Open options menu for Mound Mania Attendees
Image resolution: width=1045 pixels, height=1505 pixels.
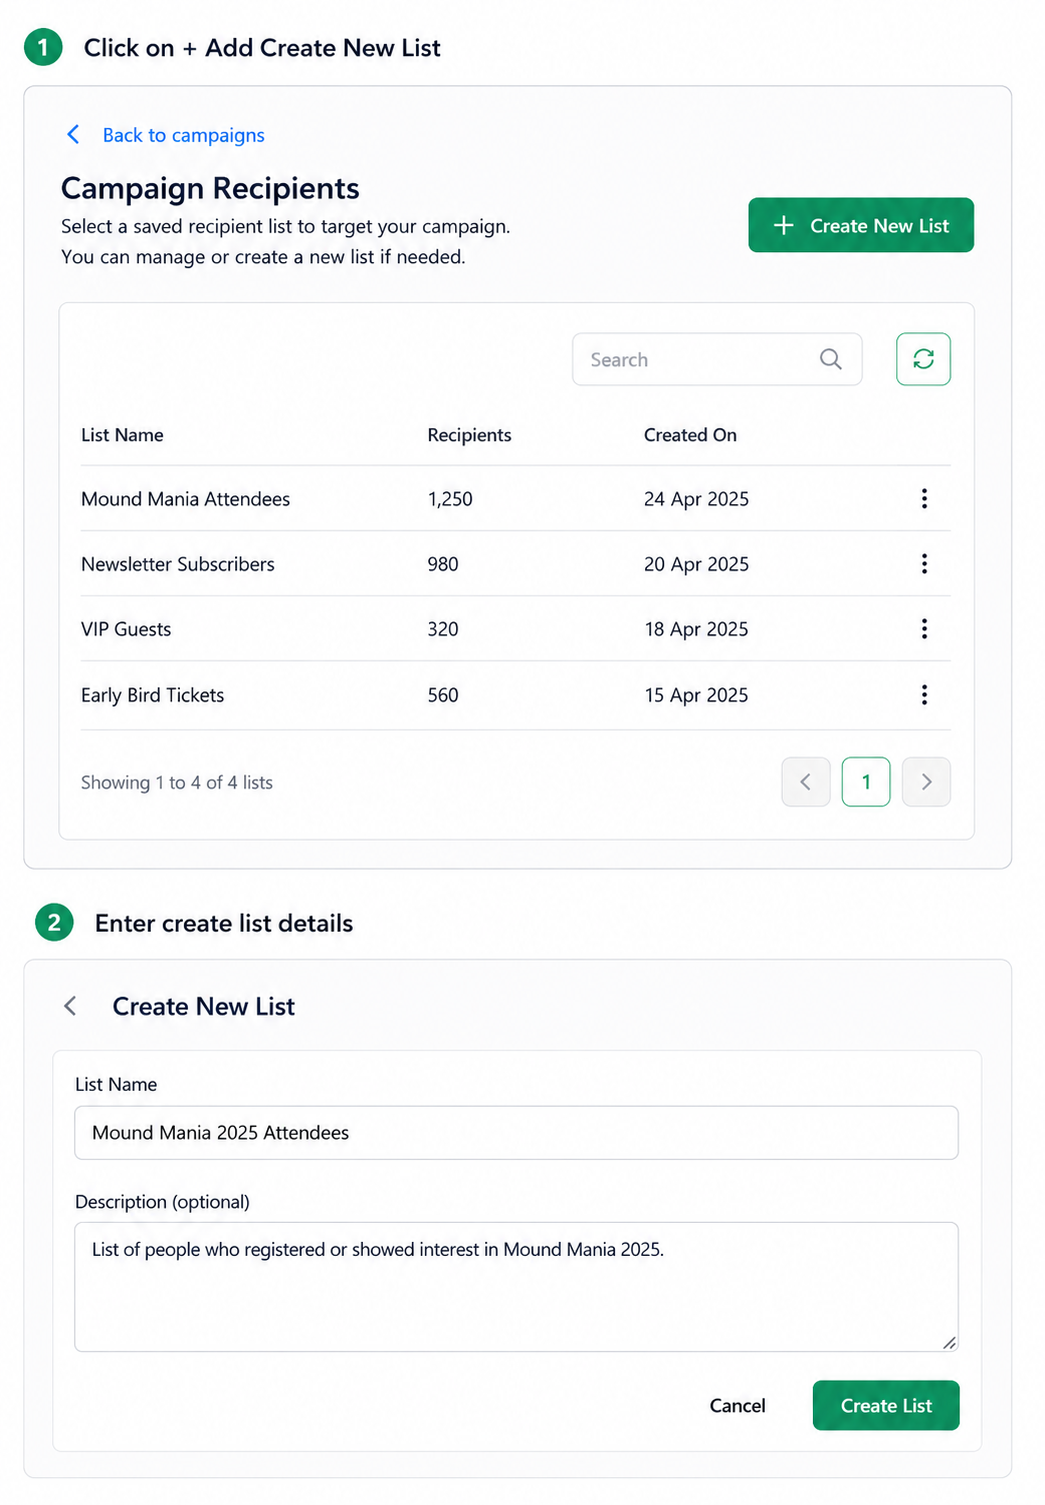[x=923, y=498]
